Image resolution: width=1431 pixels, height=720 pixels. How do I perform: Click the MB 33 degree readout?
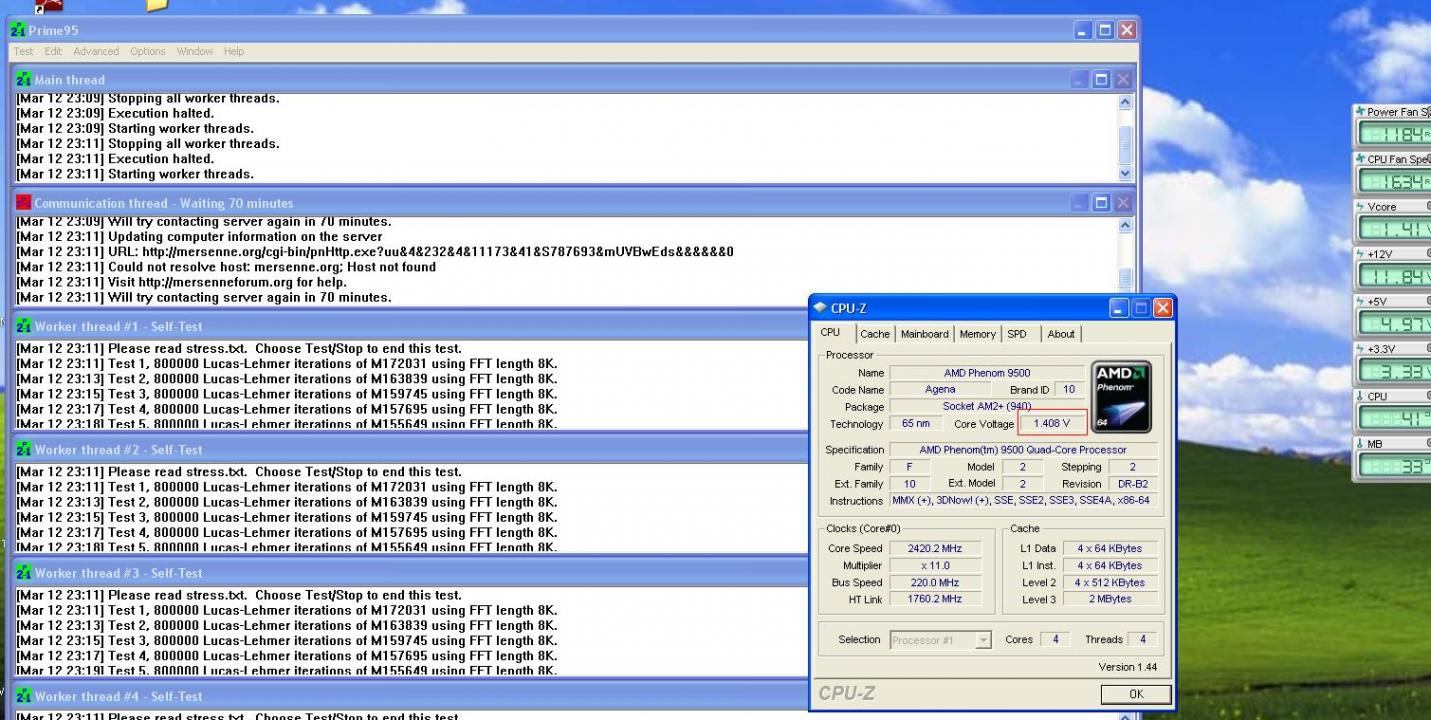pyautogui.click(x=1395, y=465)
